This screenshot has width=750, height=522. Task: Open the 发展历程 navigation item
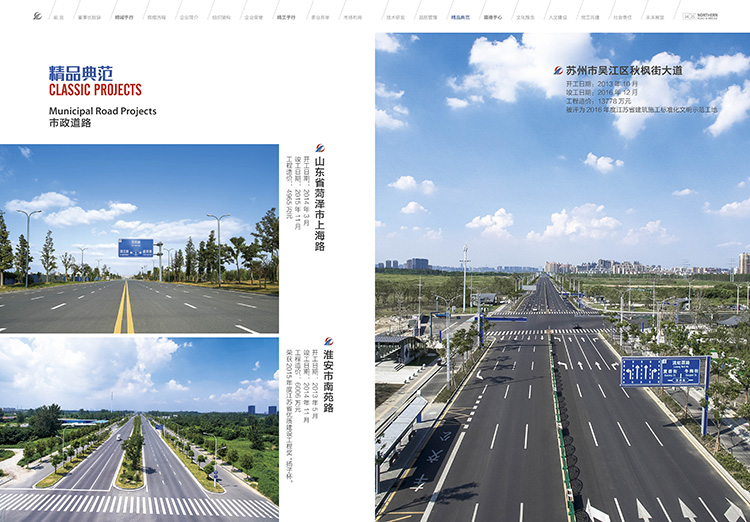pyautogui.click(x=157, y=18)
